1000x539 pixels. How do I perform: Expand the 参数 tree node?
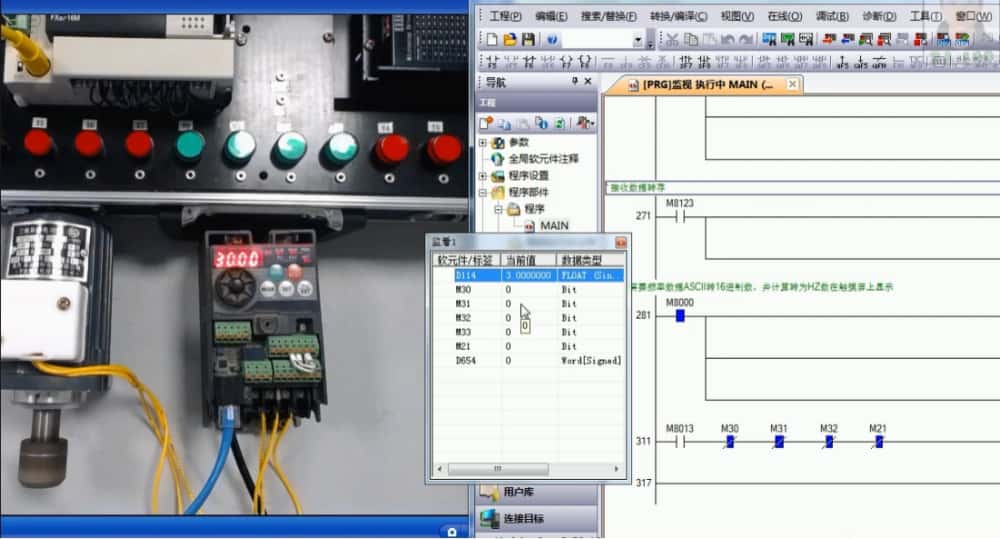click(x=483, y=143)
